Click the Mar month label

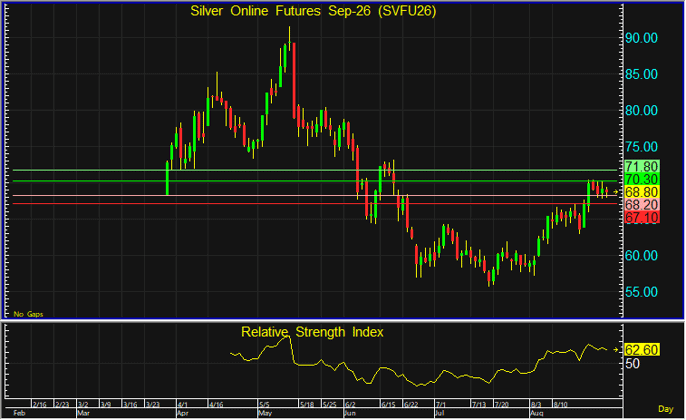(x=84, y=413)
